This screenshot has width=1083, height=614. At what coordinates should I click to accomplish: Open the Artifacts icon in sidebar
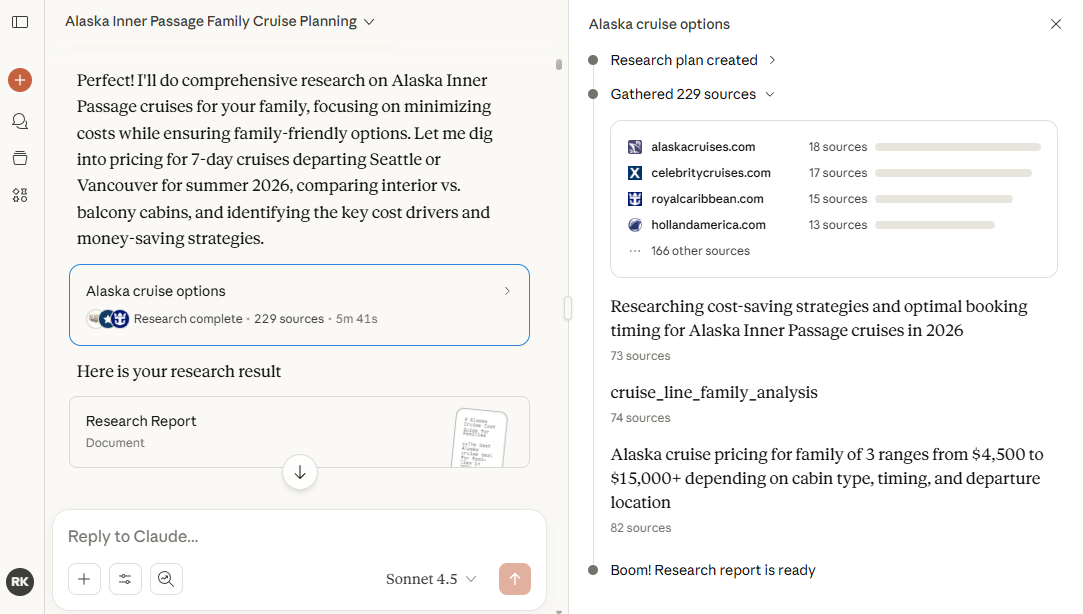20,195
